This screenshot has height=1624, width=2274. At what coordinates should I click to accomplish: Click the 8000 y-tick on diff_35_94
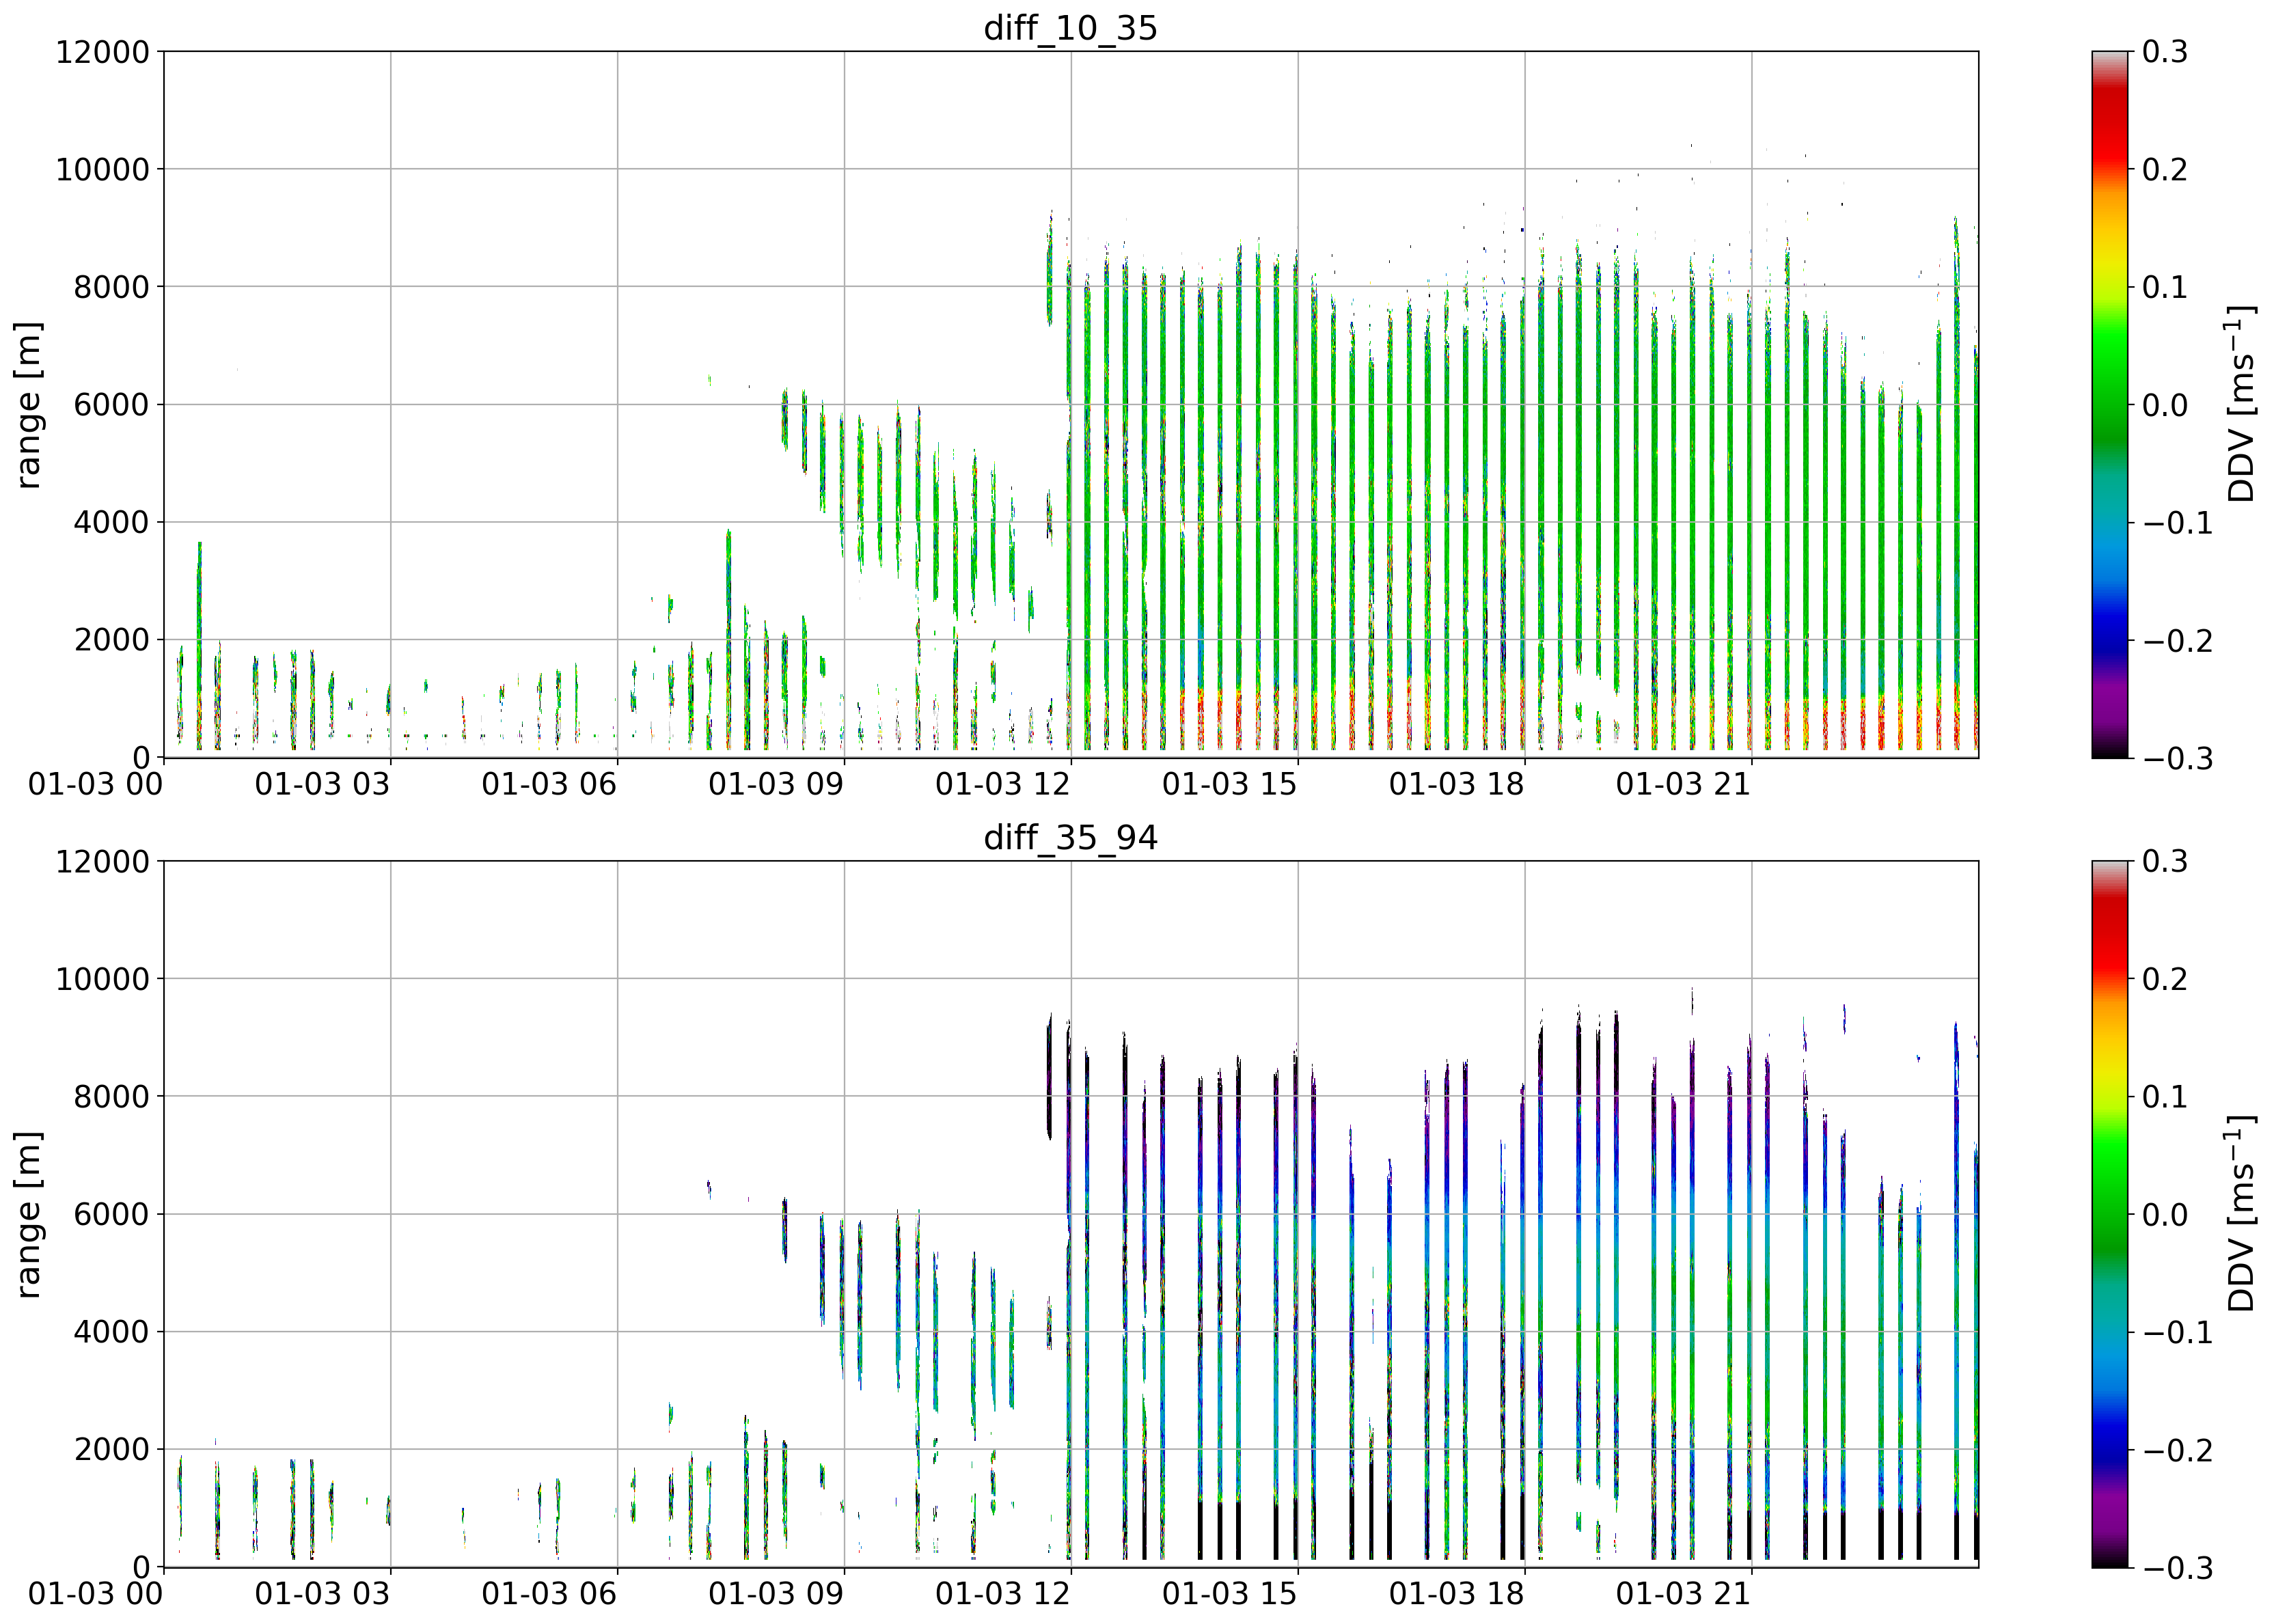click(x=112, y=1097)
